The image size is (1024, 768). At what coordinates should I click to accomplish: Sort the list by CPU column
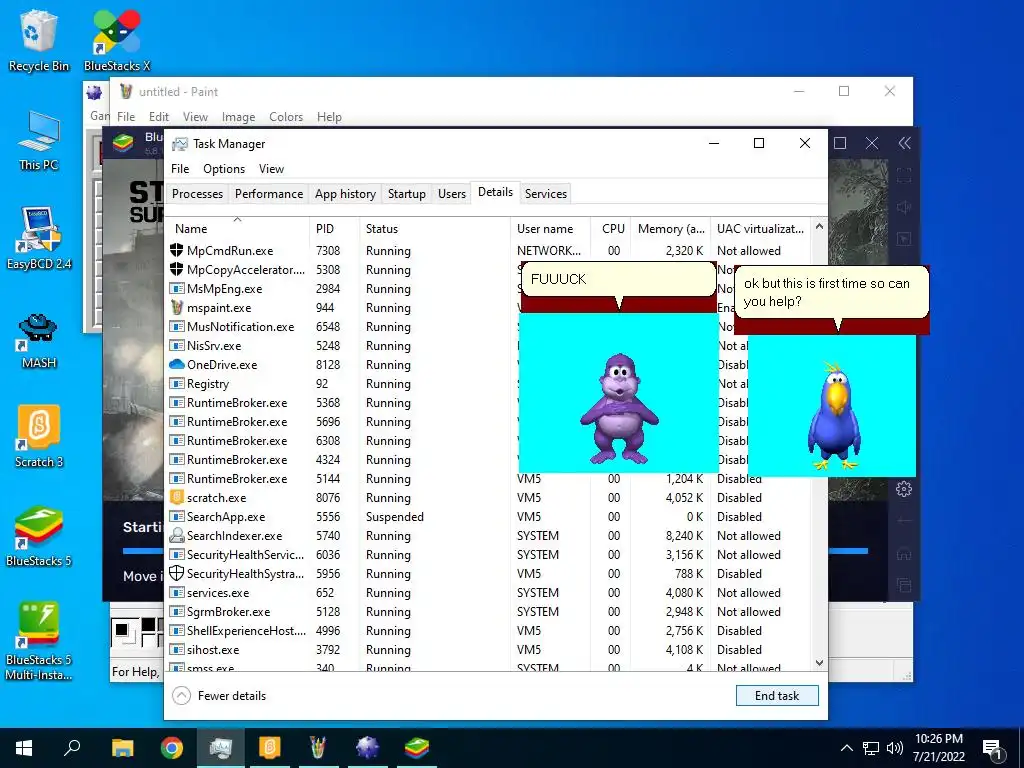[x=611, y=229]
